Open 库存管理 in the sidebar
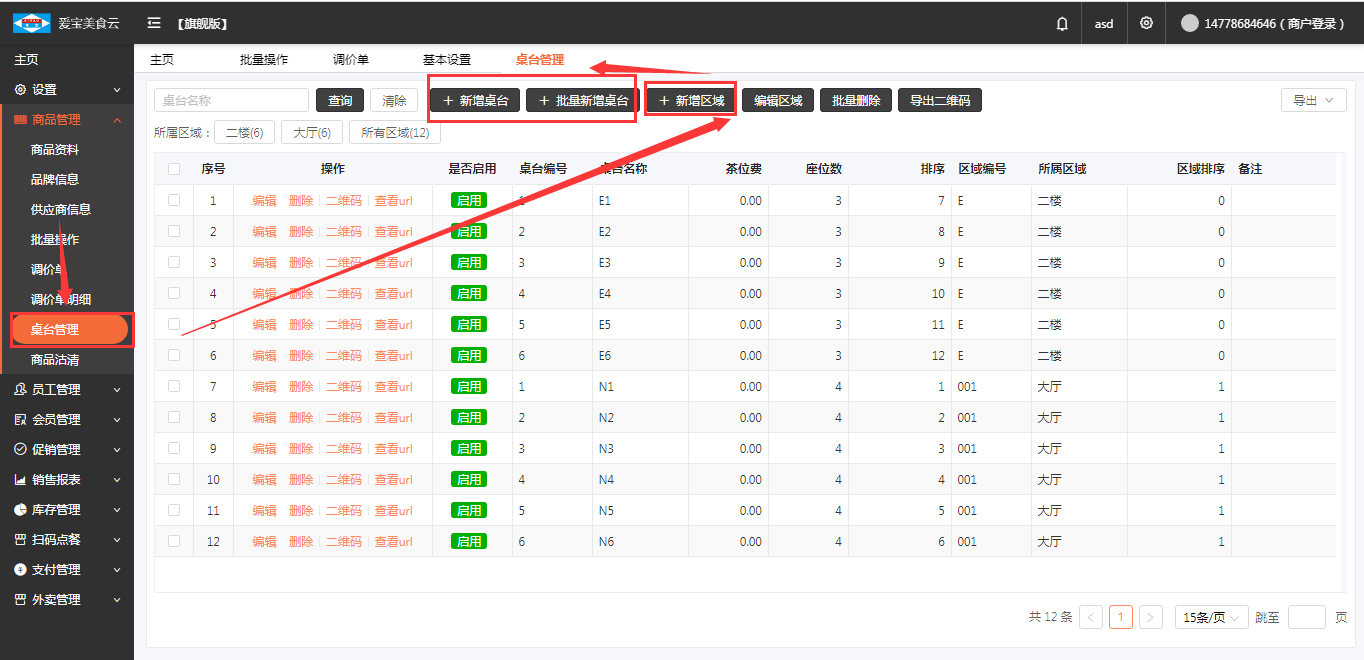 56,510
